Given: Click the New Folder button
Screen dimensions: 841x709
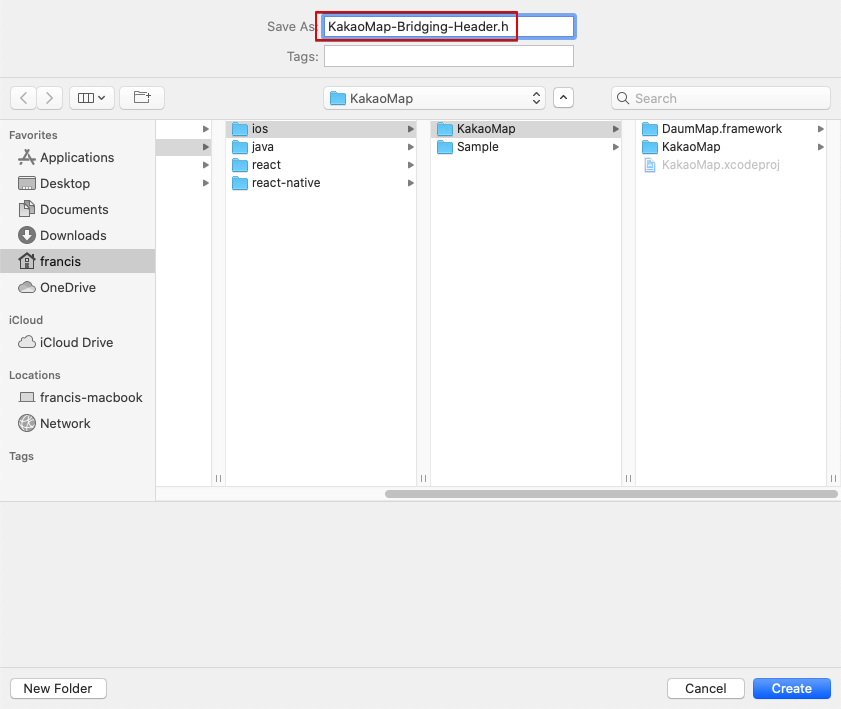Looking at the screenshot, I should [x=58, y=688].
